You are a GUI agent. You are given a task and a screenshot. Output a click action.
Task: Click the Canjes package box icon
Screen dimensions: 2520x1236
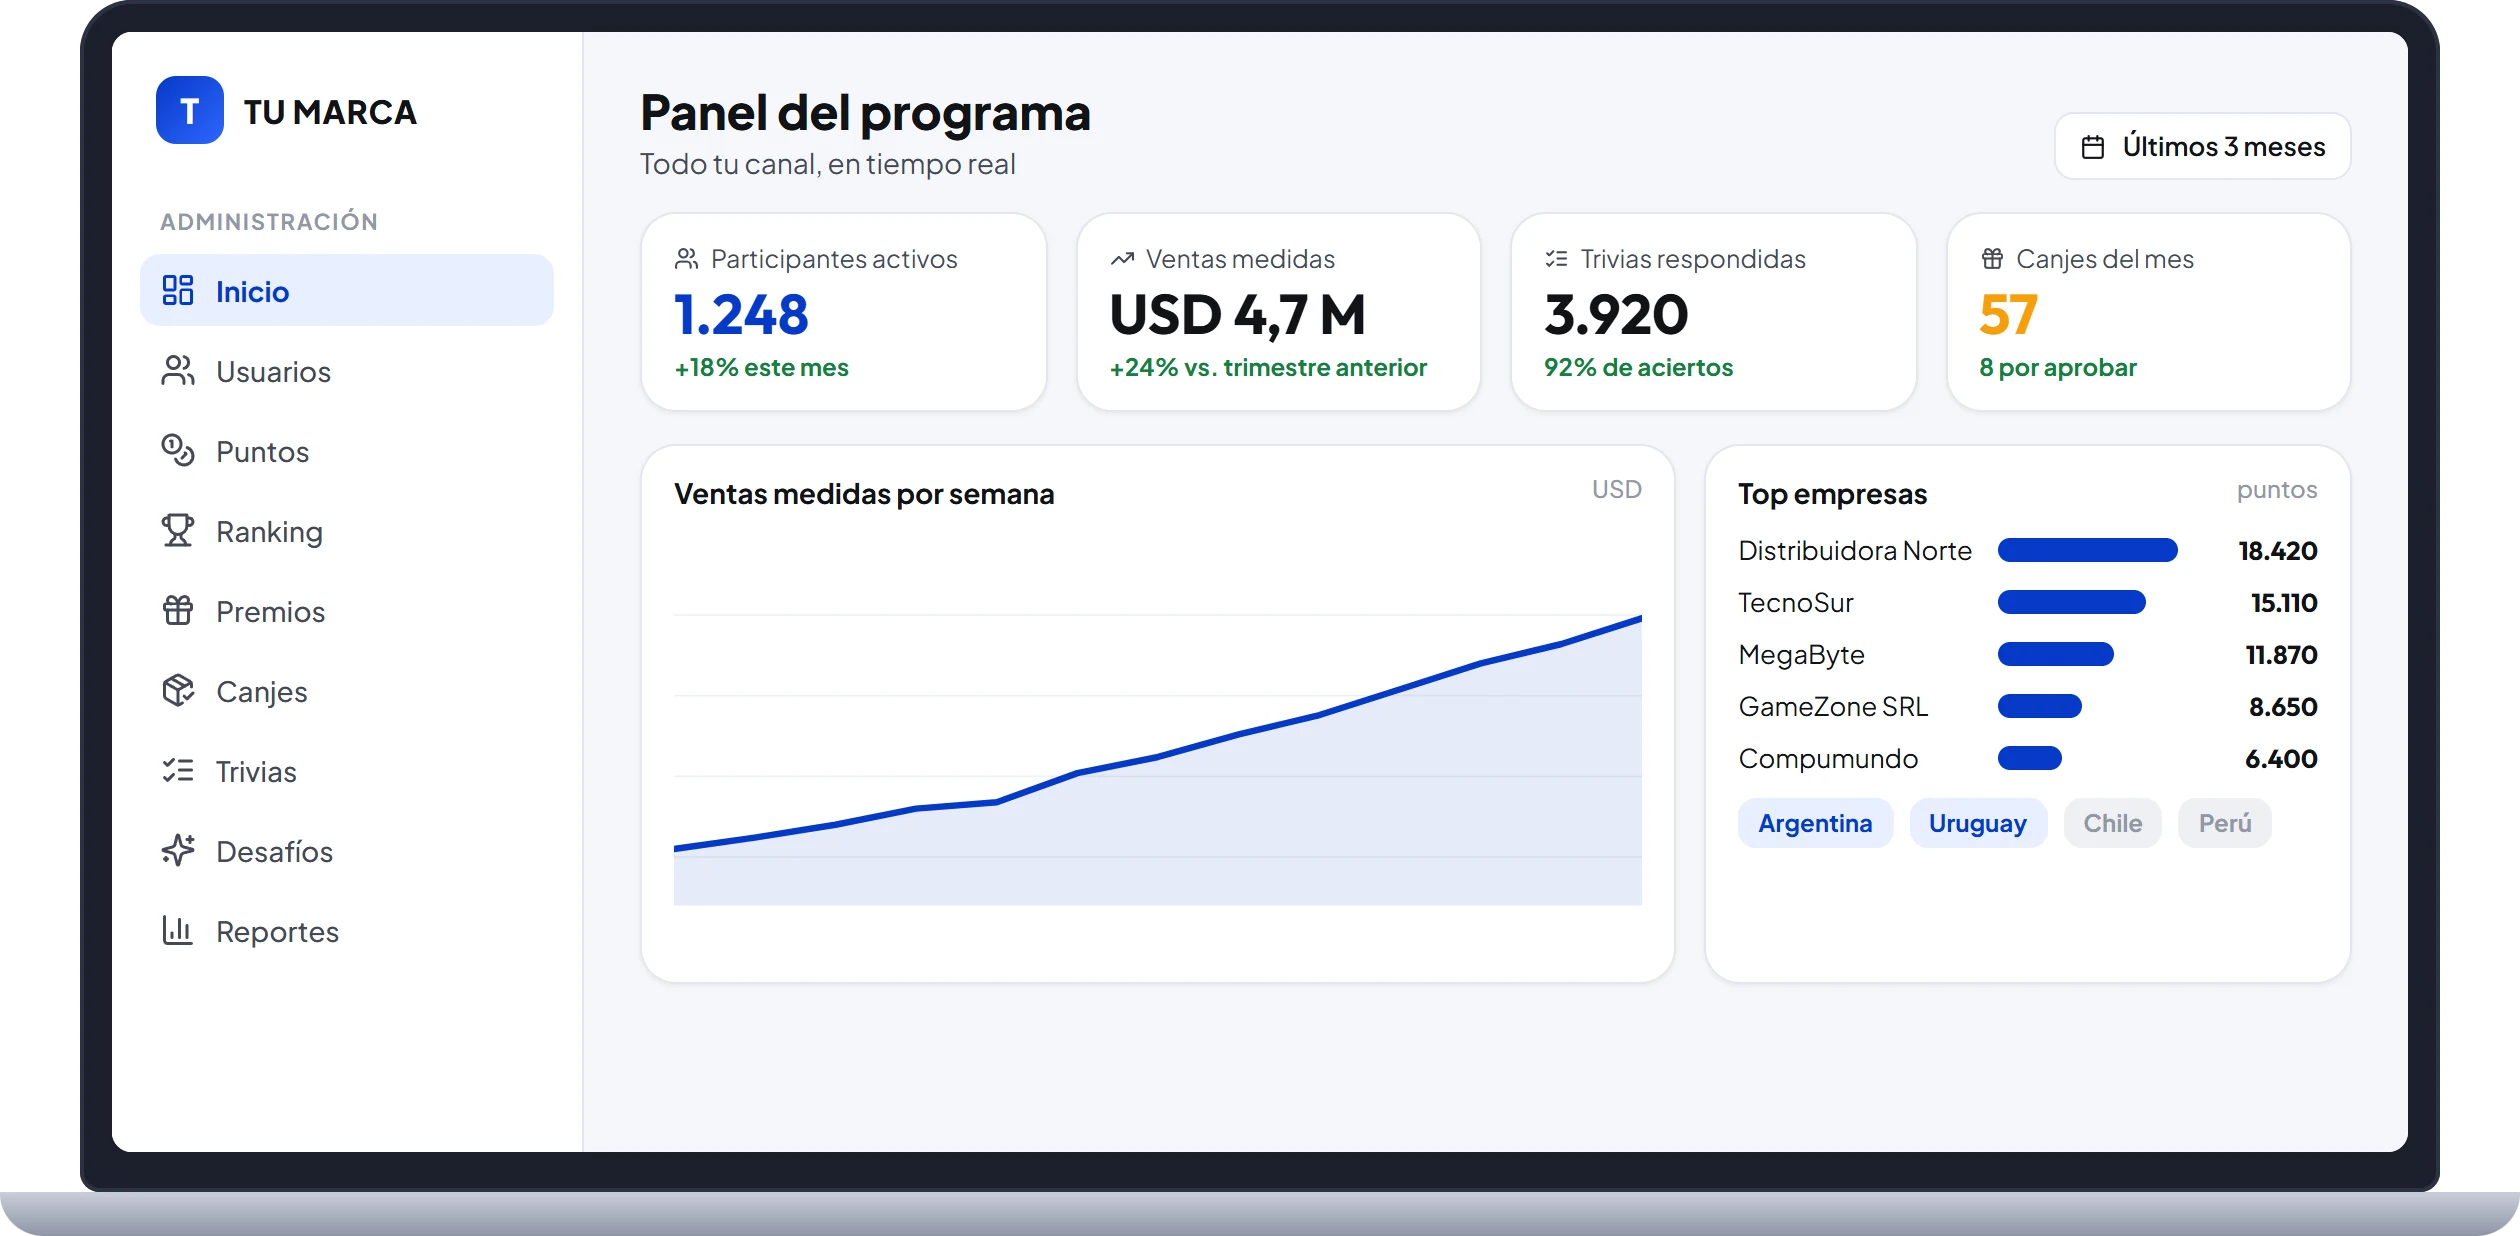pyautogui.click(x=178, y=691)
